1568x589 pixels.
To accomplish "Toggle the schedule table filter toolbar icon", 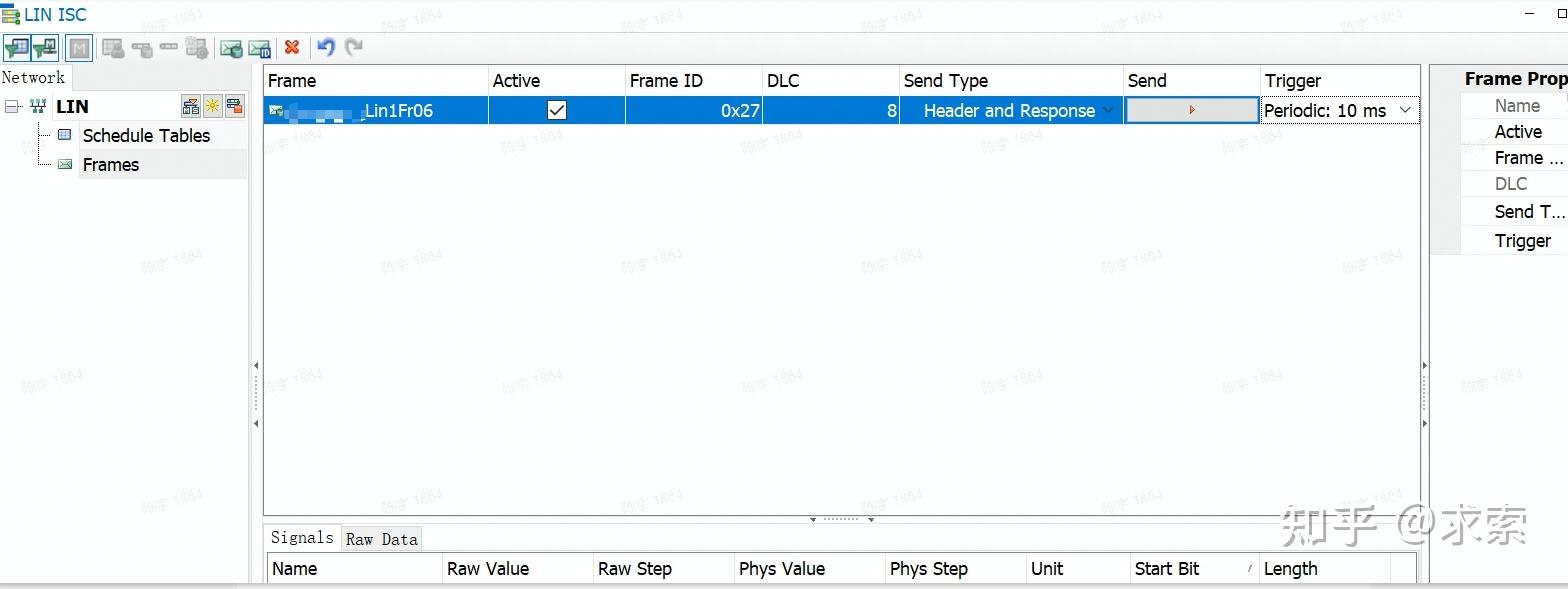I will click(17, 47).
